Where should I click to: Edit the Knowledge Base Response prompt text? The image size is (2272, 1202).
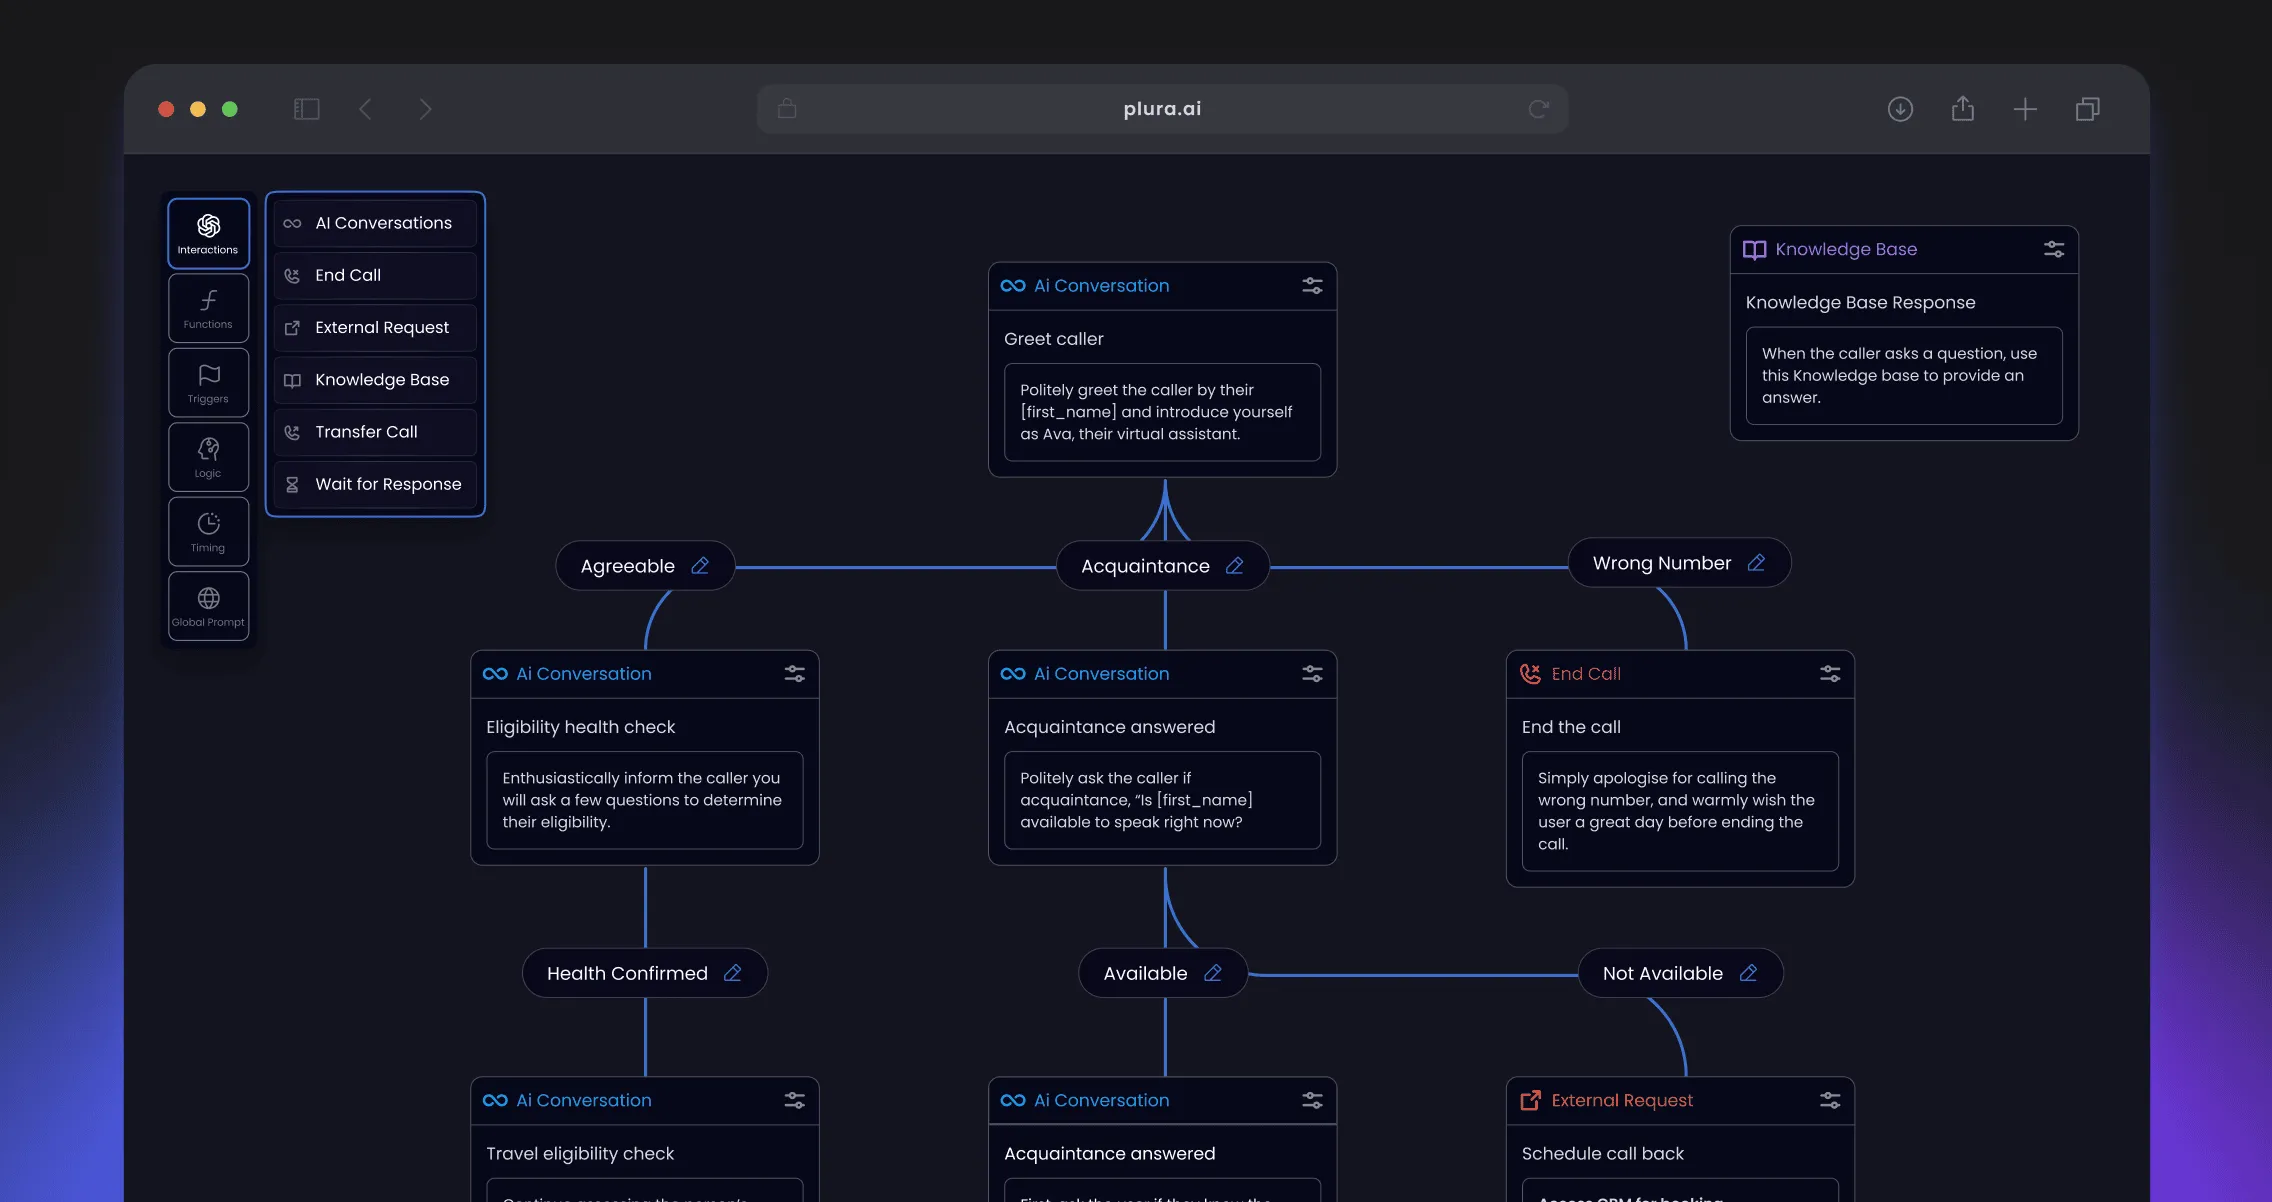pyautogui.click(x=1904, y=375)
